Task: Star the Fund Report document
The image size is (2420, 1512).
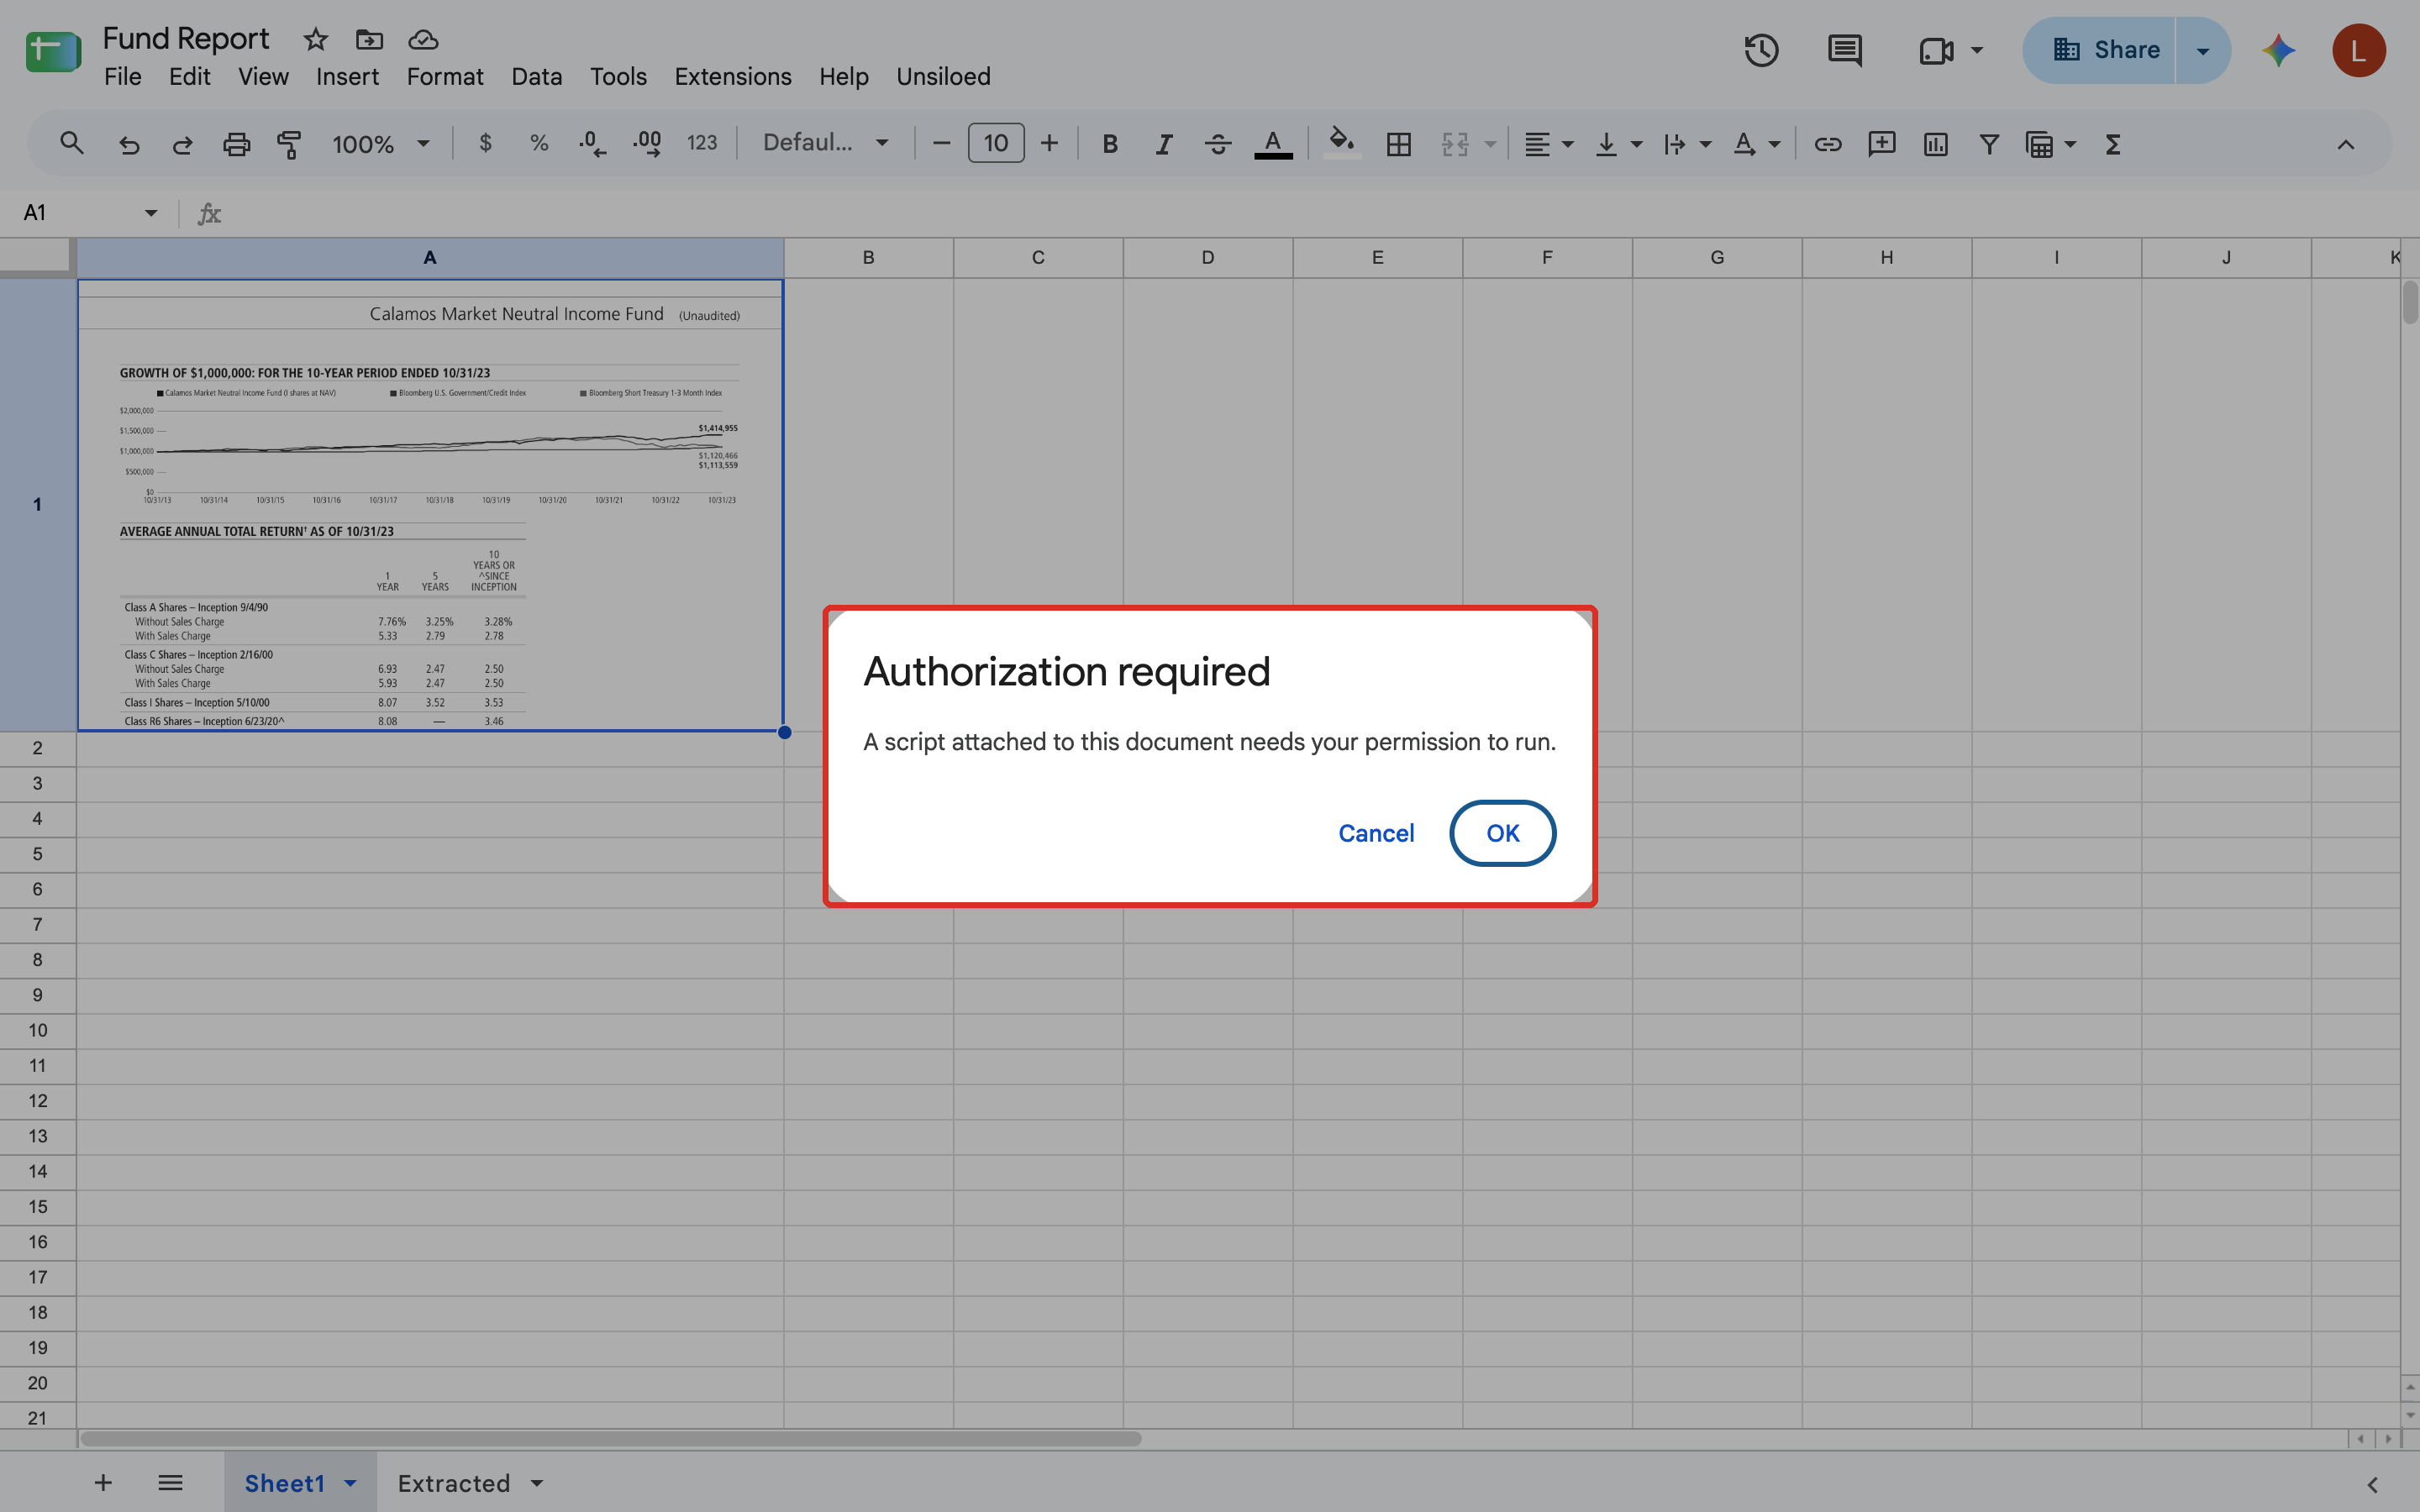Action: point(316,39)
